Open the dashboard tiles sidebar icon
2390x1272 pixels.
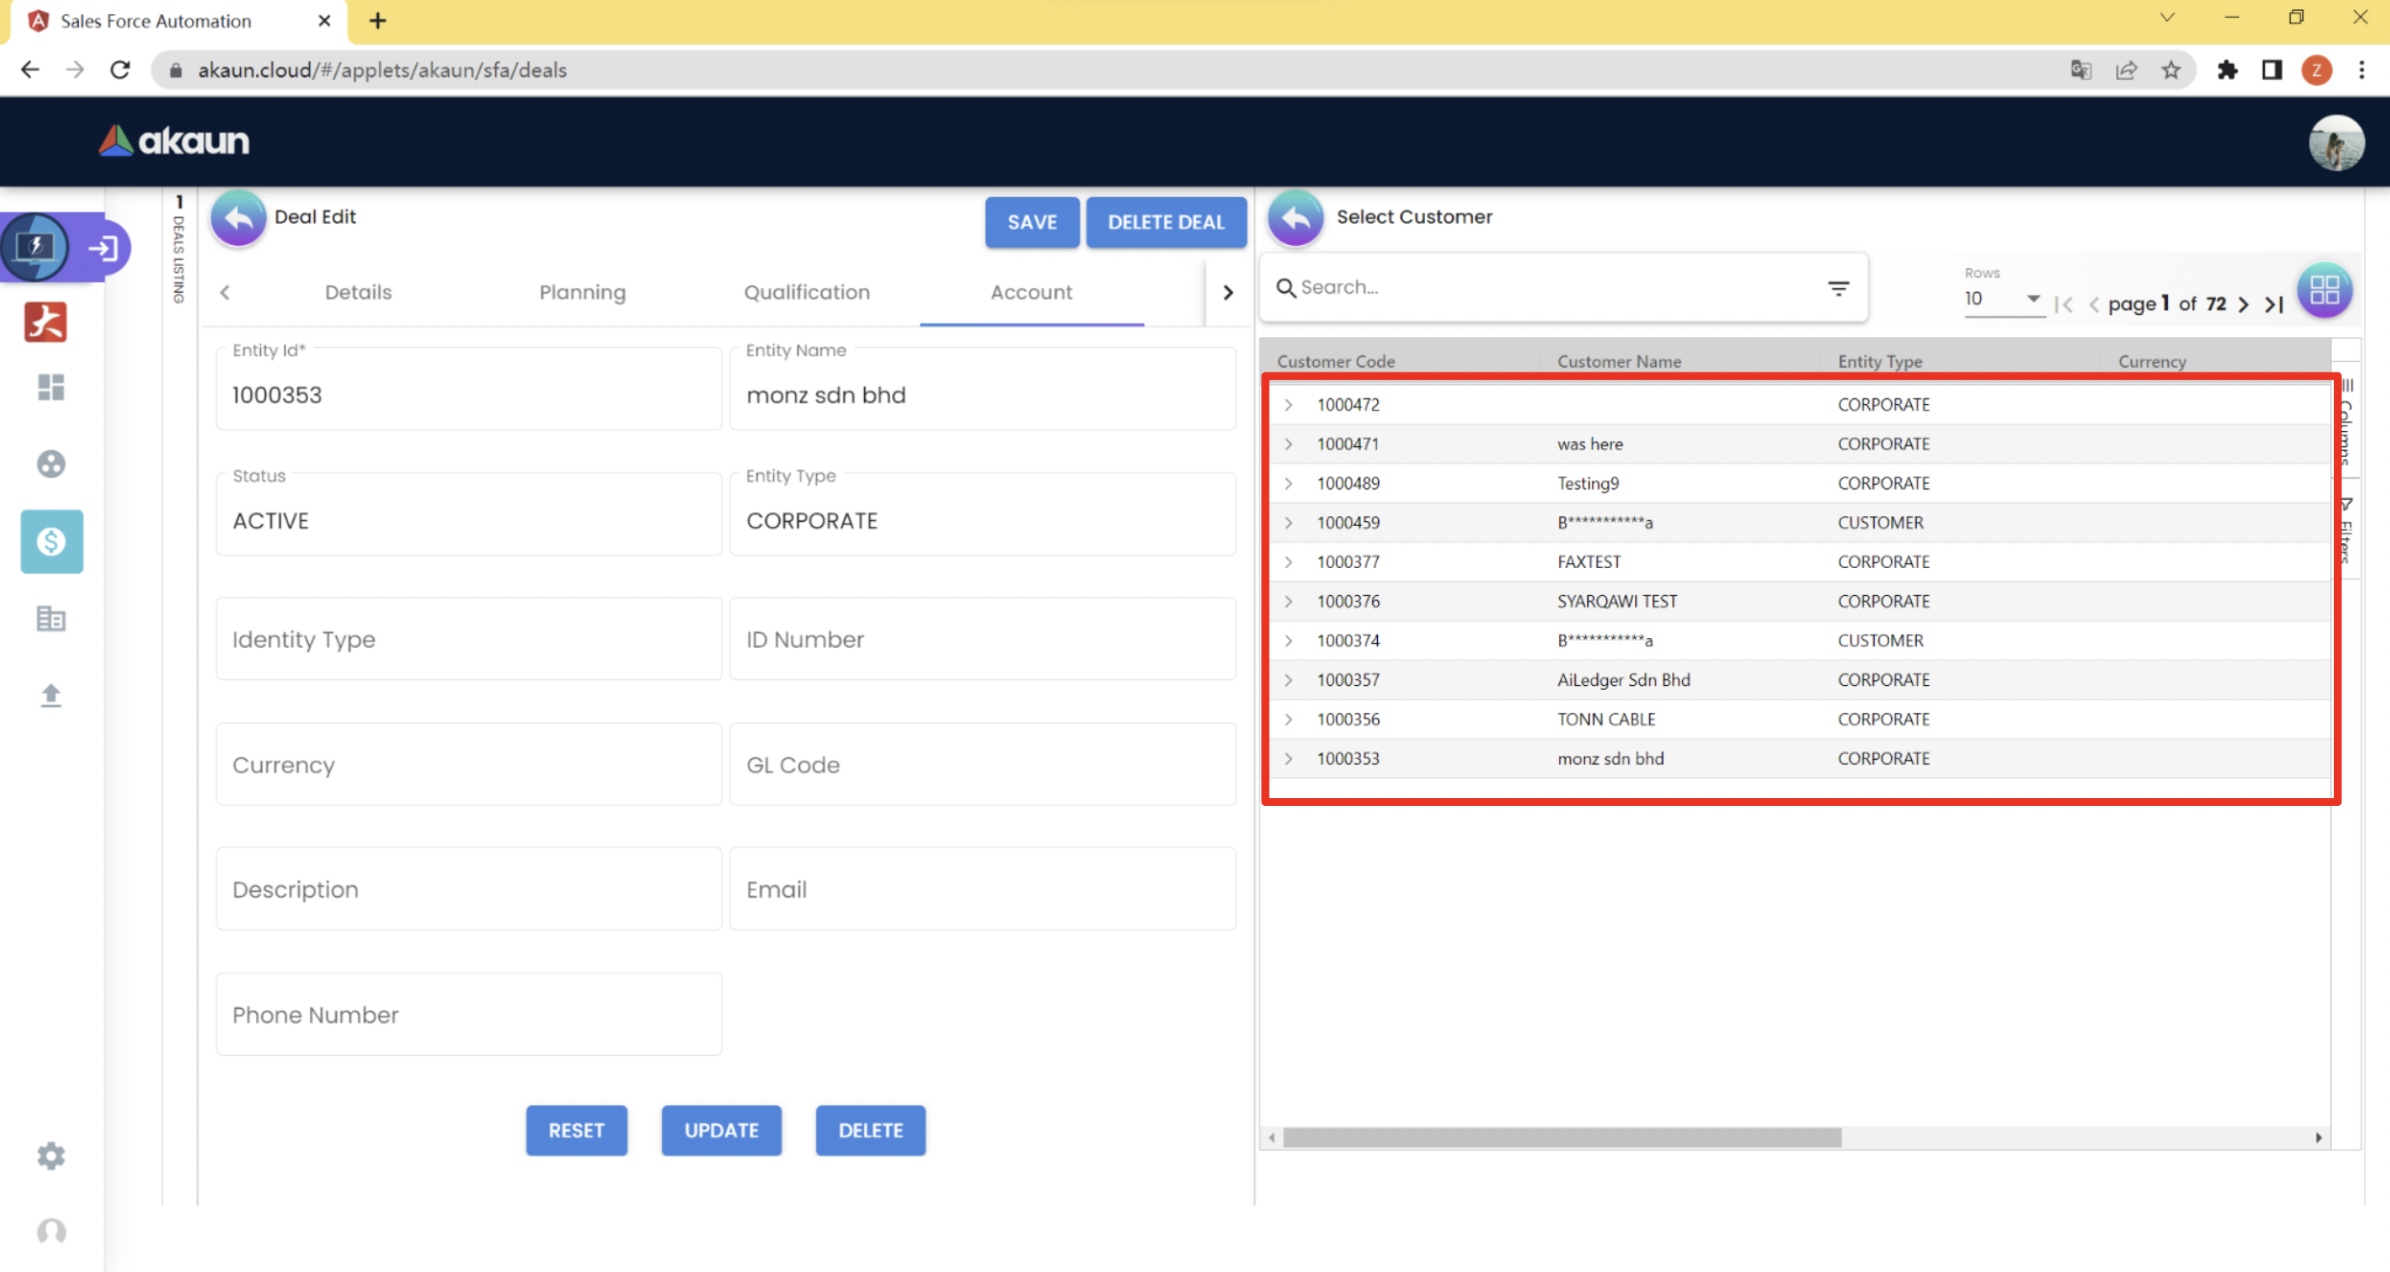(51, 387)
